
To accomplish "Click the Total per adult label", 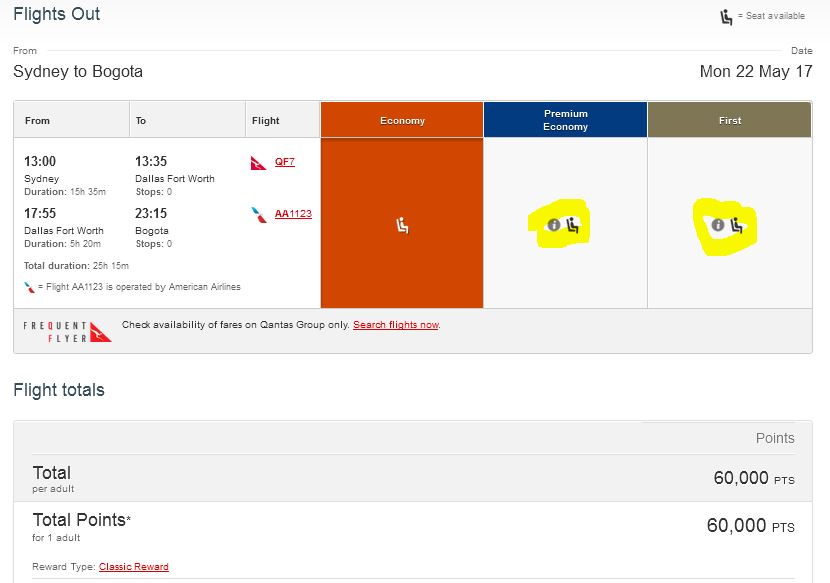I will 53,478.
